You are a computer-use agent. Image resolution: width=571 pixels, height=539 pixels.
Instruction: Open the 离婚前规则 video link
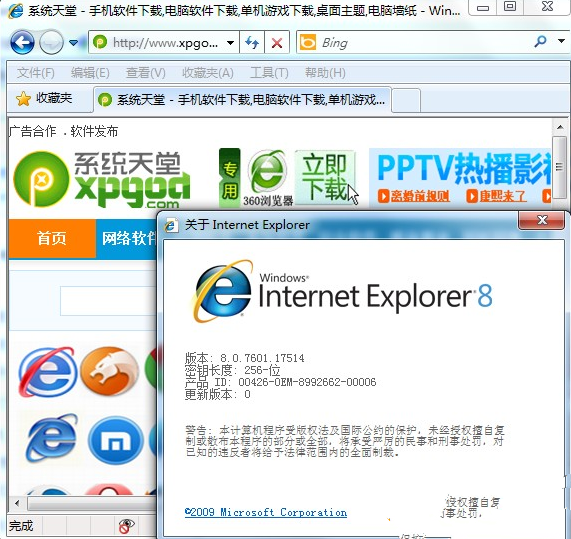414,196
